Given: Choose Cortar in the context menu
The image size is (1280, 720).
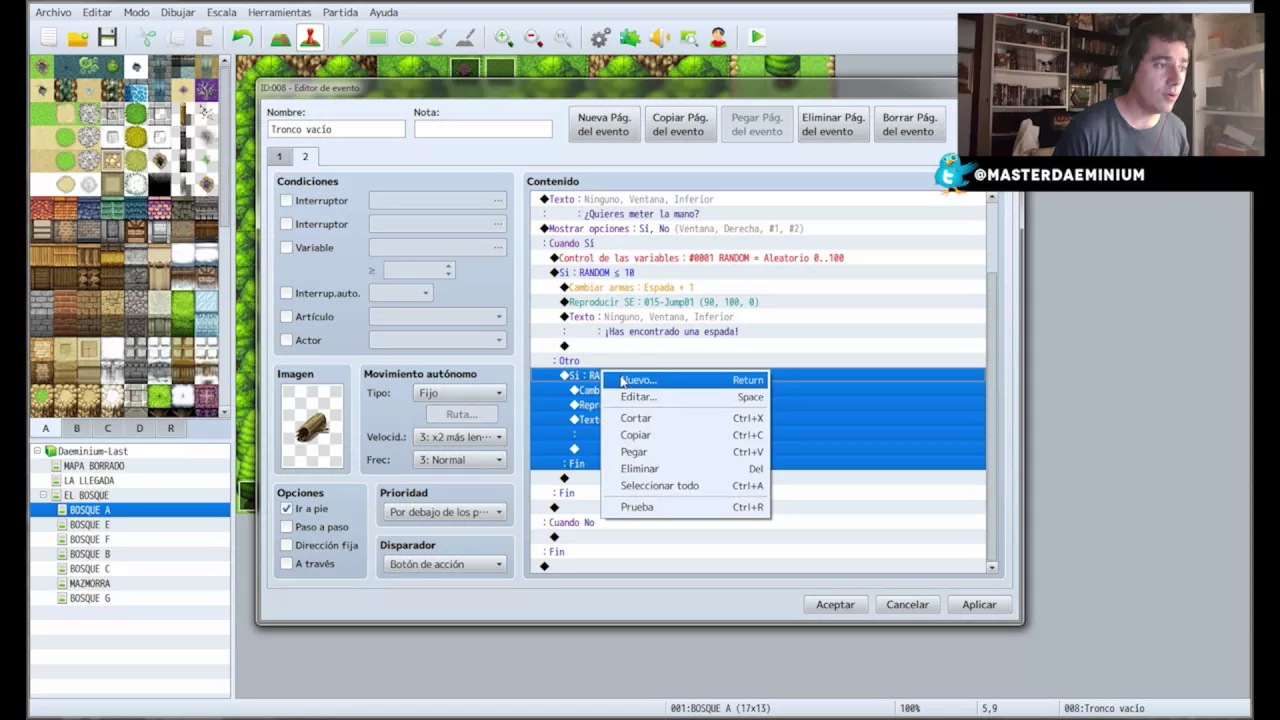Looking at the screenshot, I should 685,418.
